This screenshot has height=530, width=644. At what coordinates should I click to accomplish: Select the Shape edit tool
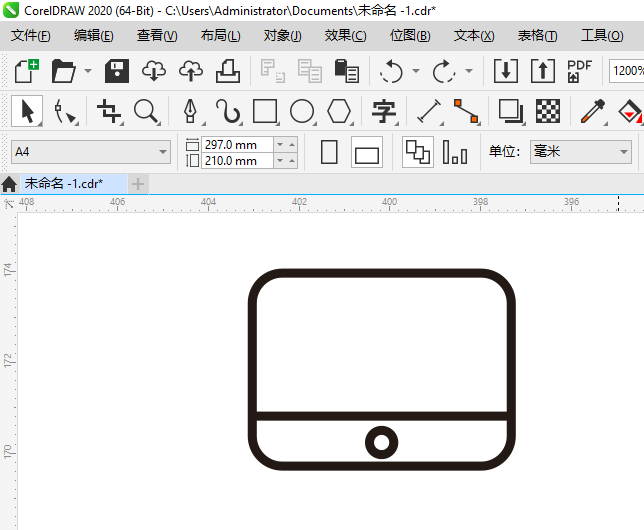click(65, 111)
